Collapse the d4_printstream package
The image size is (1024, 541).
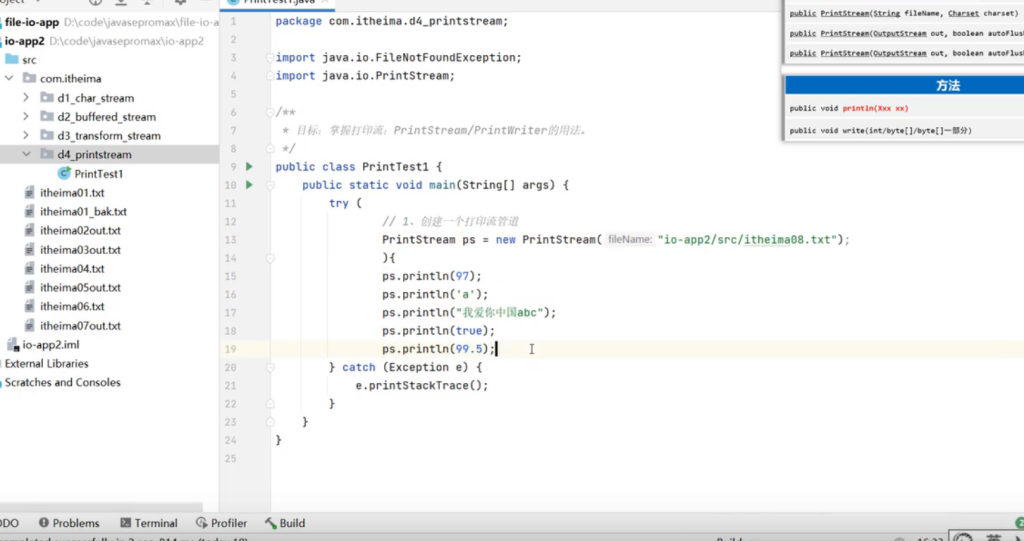(26, 155)
